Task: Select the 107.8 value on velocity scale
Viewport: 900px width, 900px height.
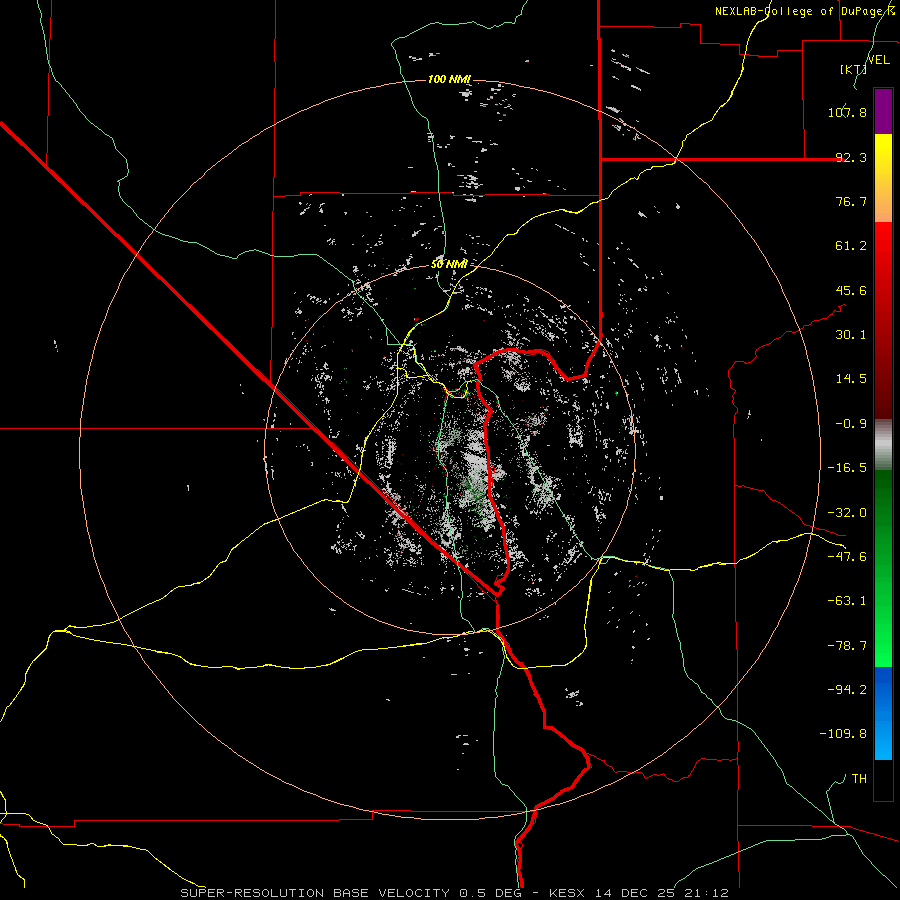Action: pos(847,112)
